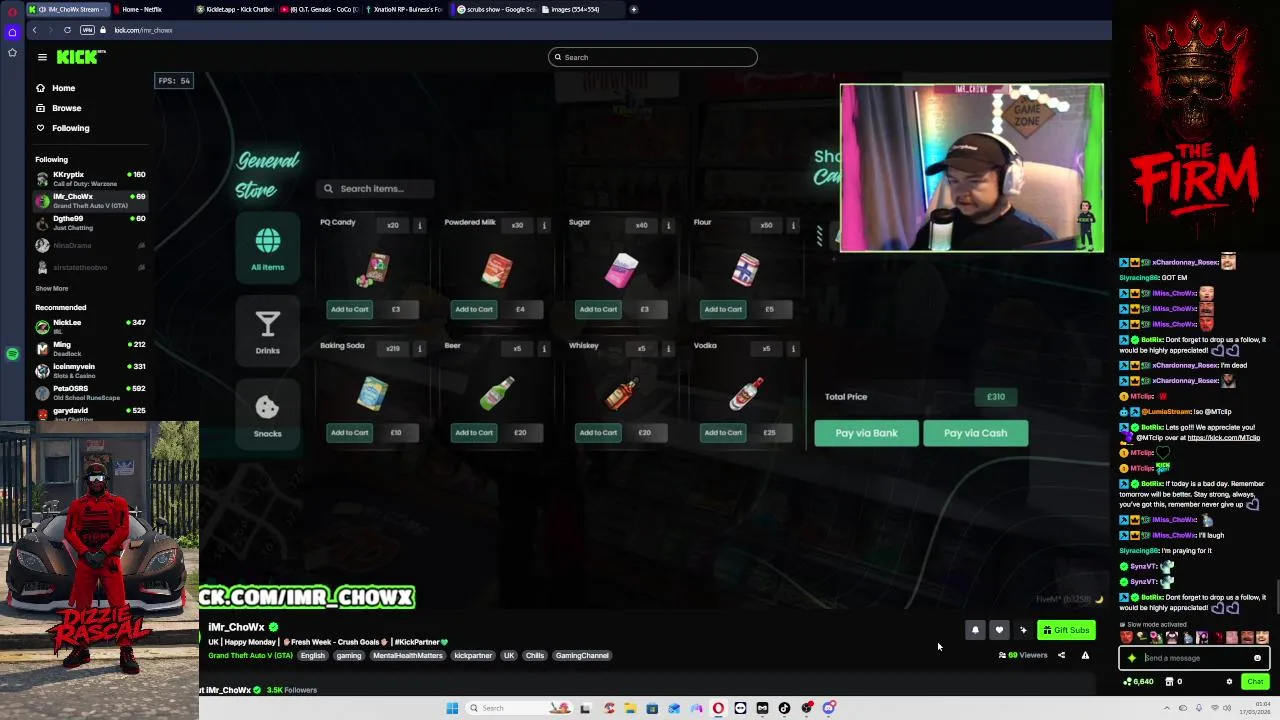This screenshot has width=1280, height=720.
Task: Click the kickpartner tag
Action: pyautogui.click(x=473, y=656)
